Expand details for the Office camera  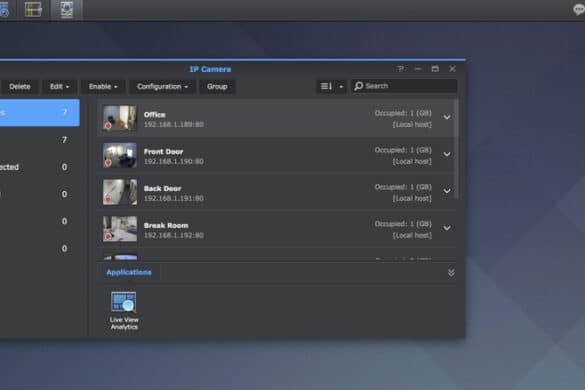pyautogui.click(x=447, y=117)
